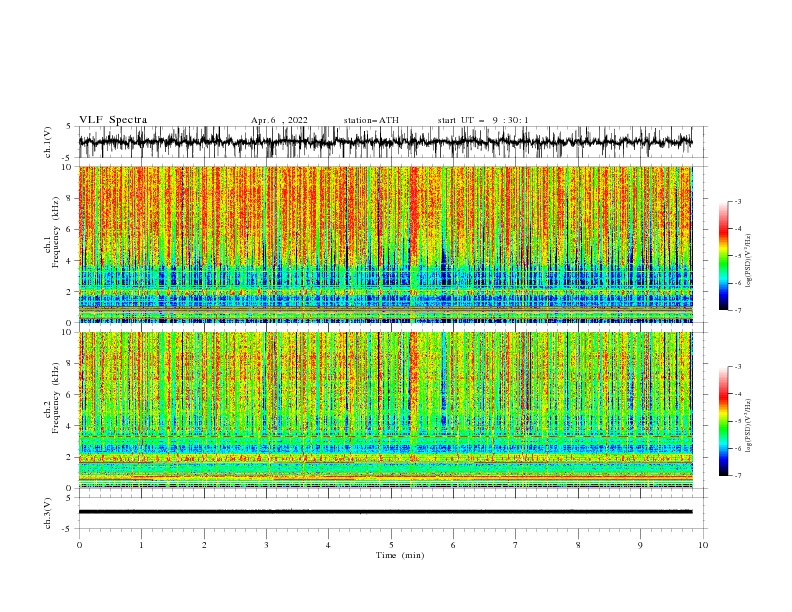The height and width of the screenshot is (612, 792).
Task: Click time axis tick label "5"
Action: tap(391, 545)
